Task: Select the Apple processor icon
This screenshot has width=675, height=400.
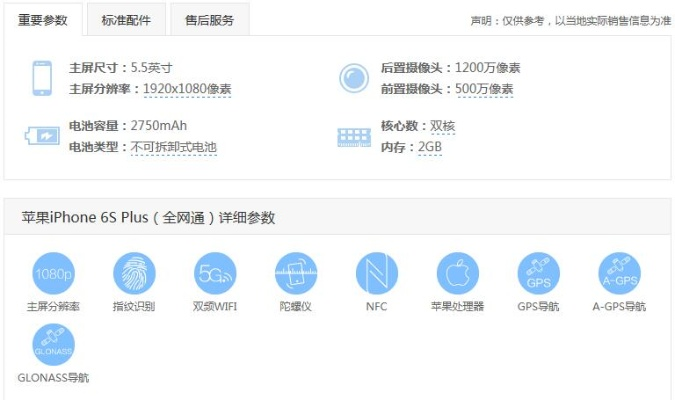Action: pyautogui.click(x=458, y=273)
